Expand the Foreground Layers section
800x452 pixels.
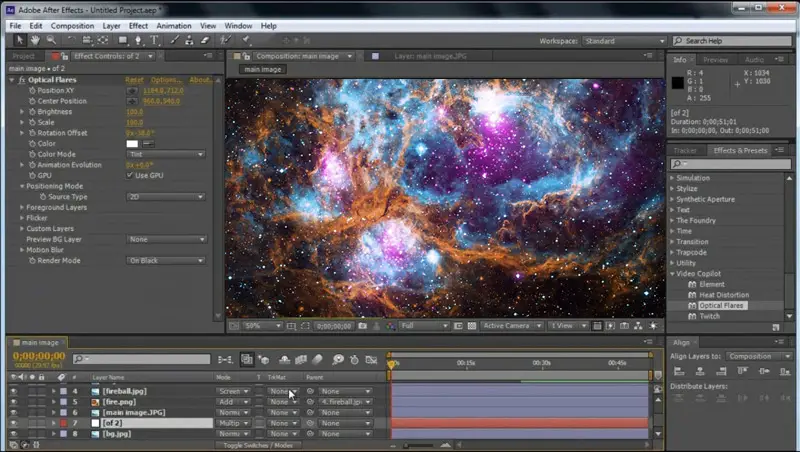[22, 207]
